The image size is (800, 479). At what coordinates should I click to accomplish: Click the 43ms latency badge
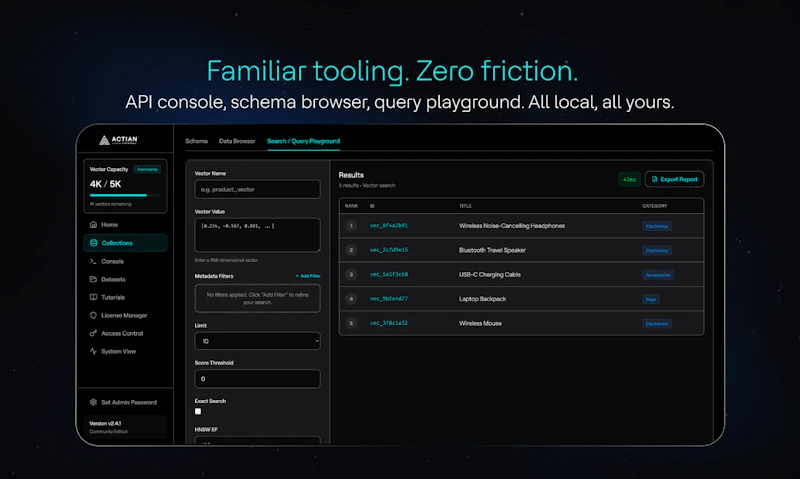click(x=630, y=180)
